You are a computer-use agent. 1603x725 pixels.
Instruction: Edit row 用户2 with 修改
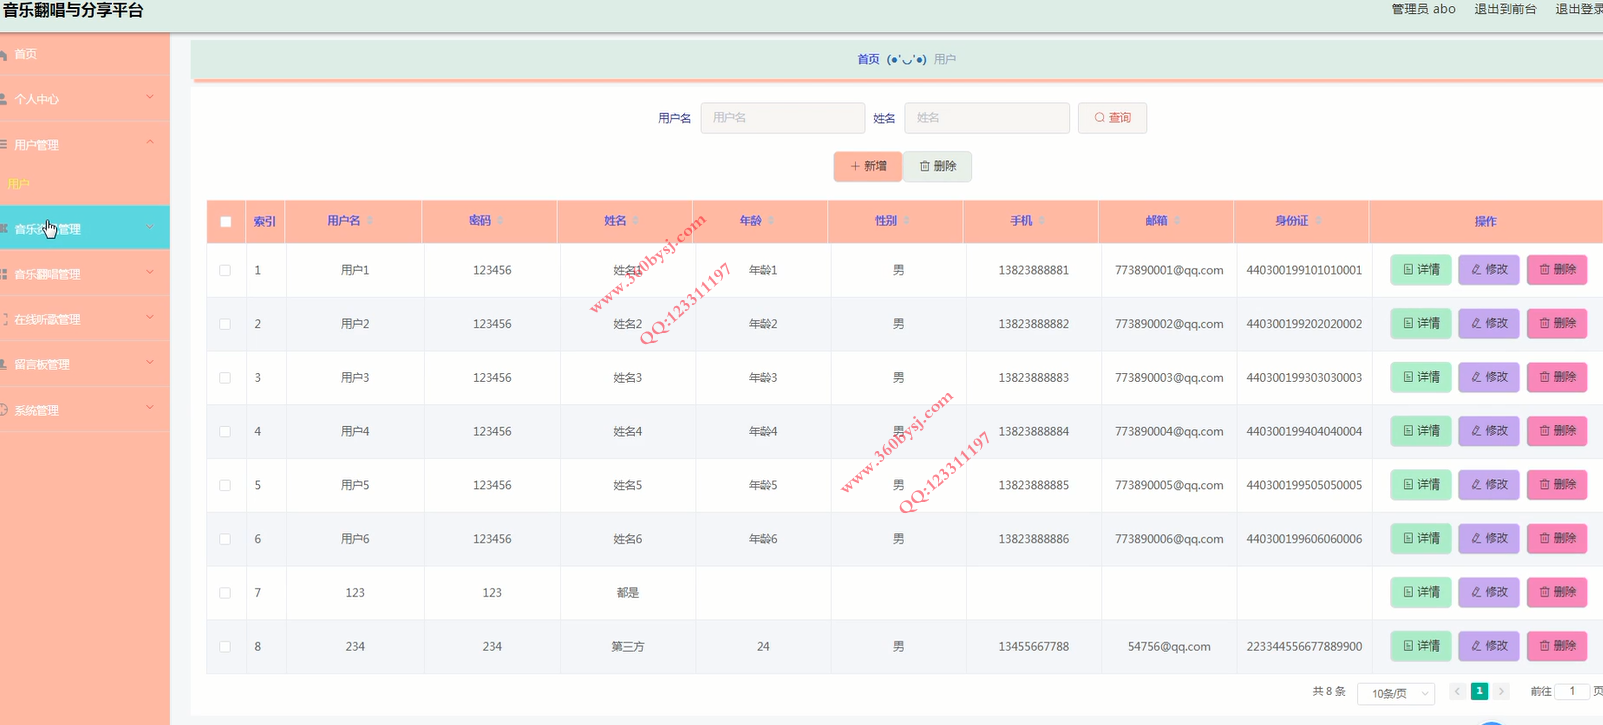[x=1489, y=324]
